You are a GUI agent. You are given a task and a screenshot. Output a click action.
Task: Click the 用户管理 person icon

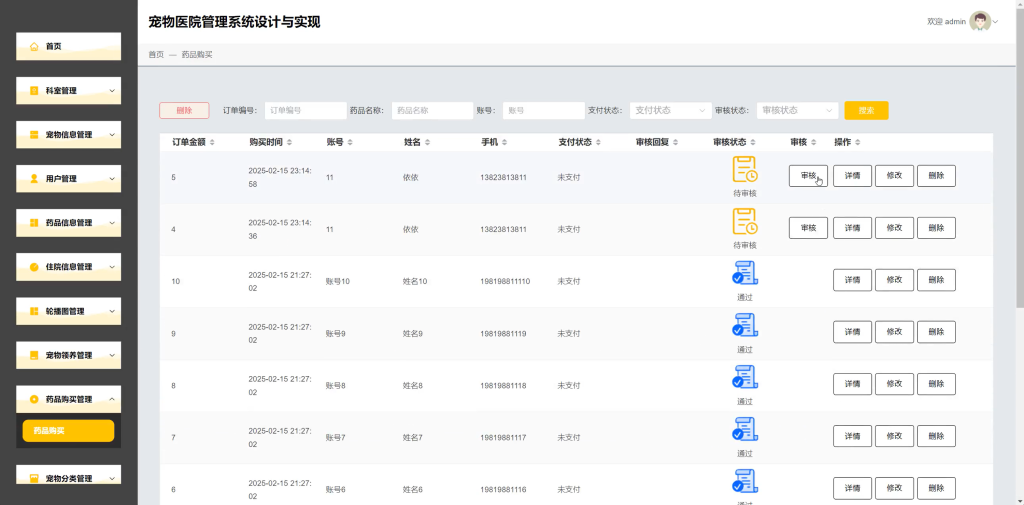click(35, 178)
